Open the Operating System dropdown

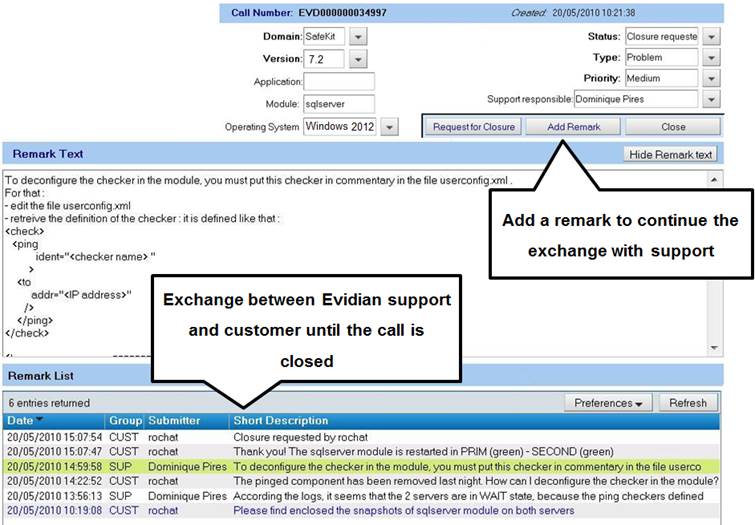click(389, 127)
